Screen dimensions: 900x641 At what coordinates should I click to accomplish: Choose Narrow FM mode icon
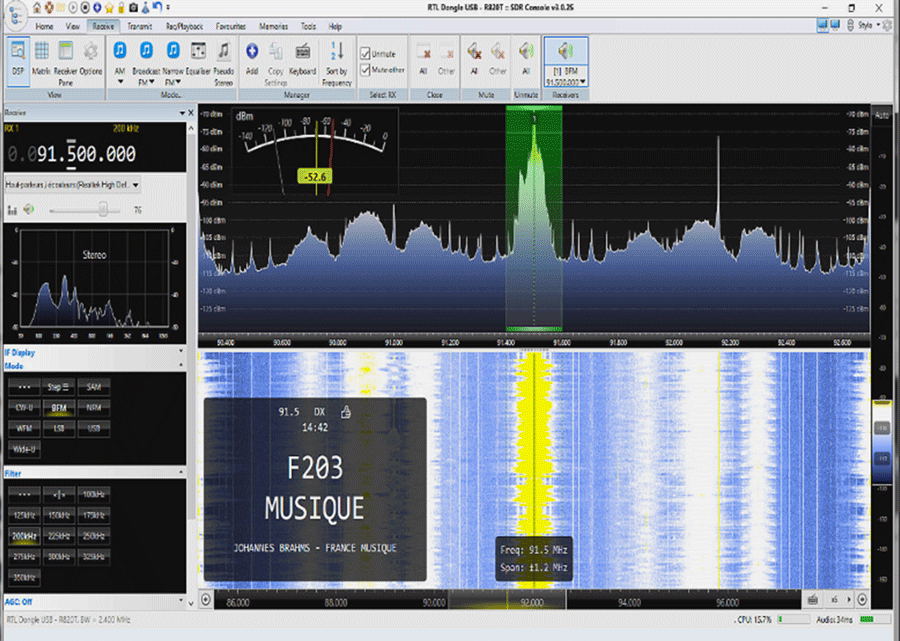coord(172,51)
